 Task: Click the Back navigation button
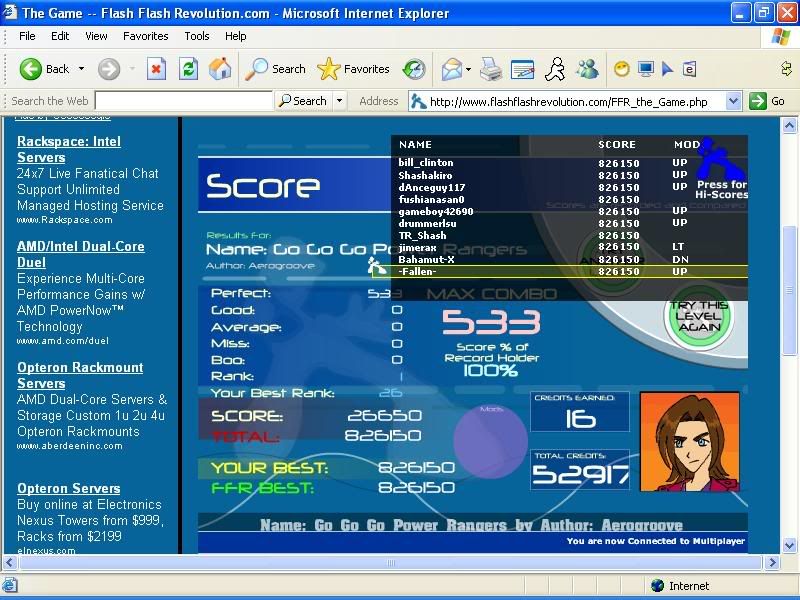point(45,69)
